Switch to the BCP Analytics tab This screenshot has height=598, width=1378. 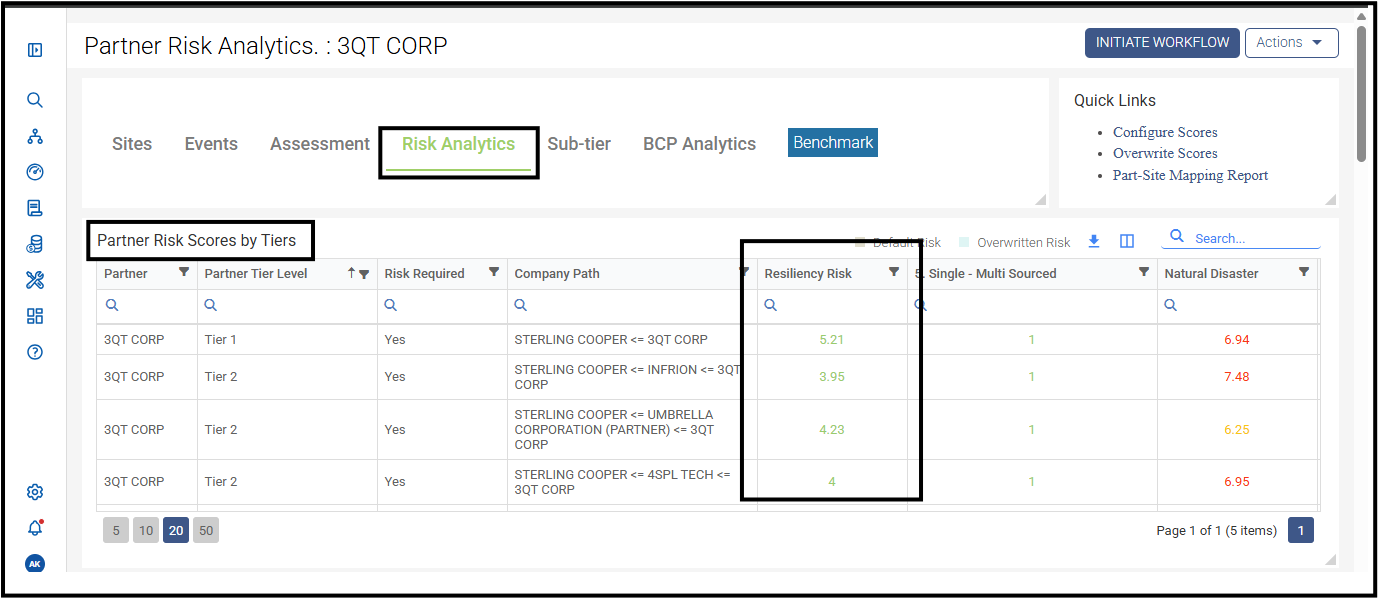point(699,144)
